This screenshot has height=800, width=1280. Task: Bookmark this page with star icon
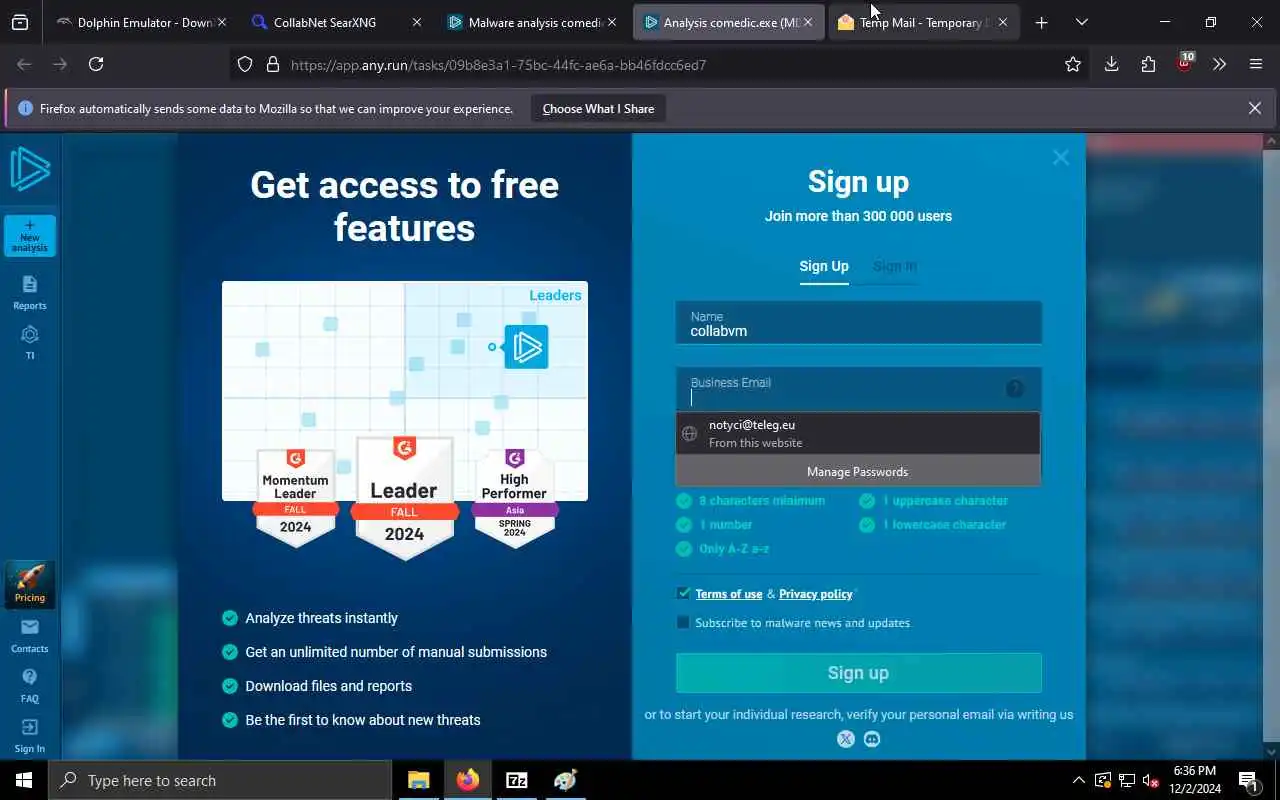(1073, 64)
